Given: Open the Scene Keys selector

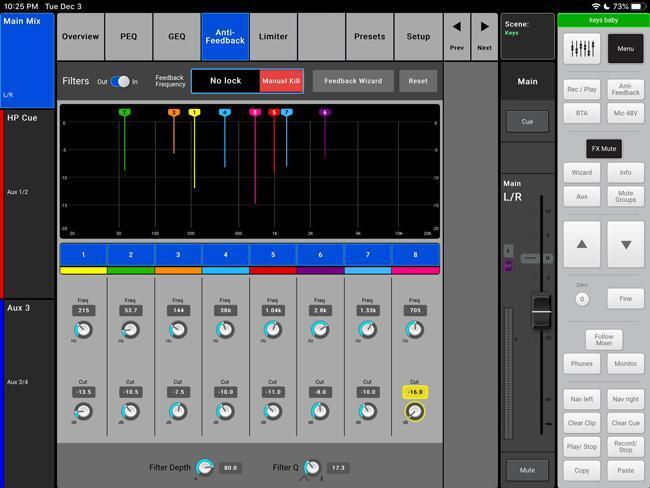Looking at the screenshot, I should coord(527,36).
